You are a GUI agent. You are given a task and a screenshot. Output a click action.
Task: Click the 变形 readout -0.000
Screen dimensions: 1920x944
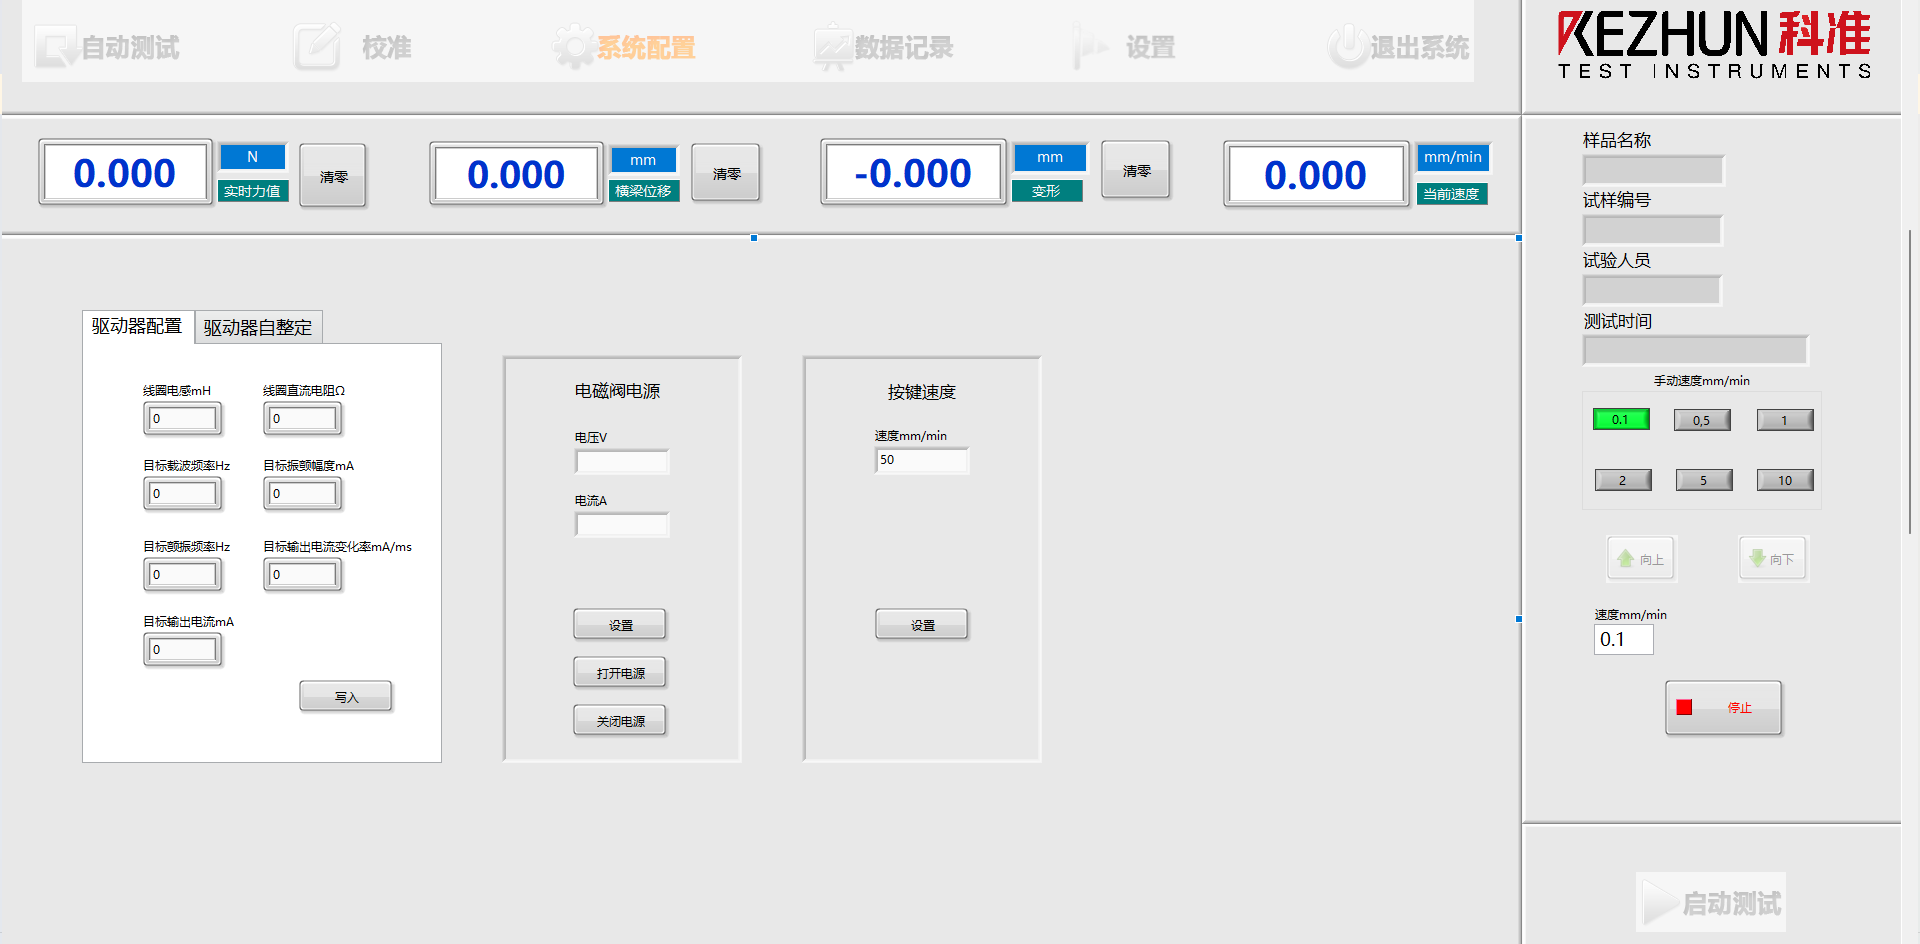coord(913,173)
